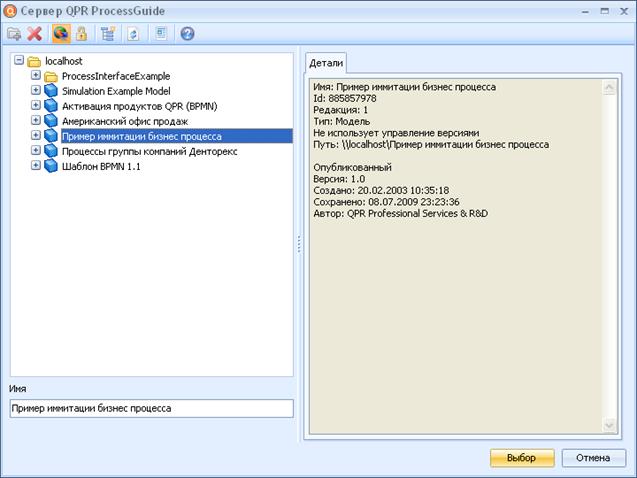Click the QPR app icon in title bar
This screenshot has height=478, width=637.
[x=9, y=11]
